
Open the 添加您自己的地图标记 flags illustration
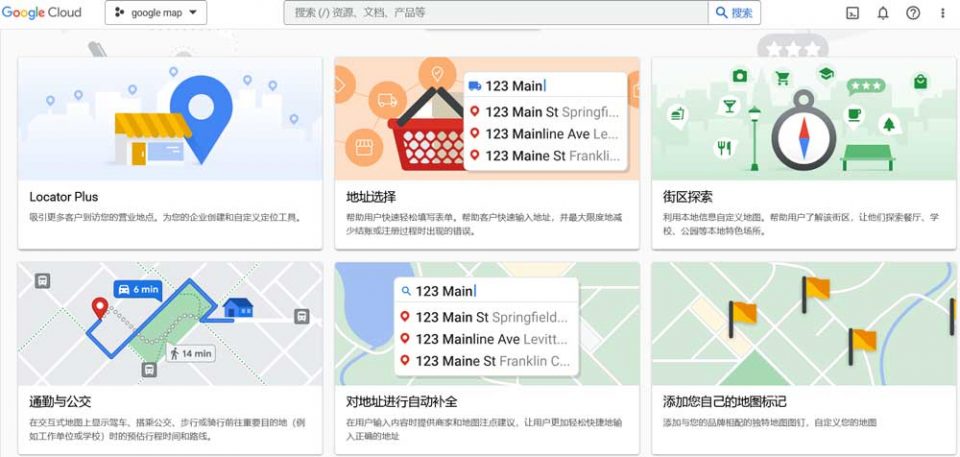pyautogui.click(x=804, y=324)
